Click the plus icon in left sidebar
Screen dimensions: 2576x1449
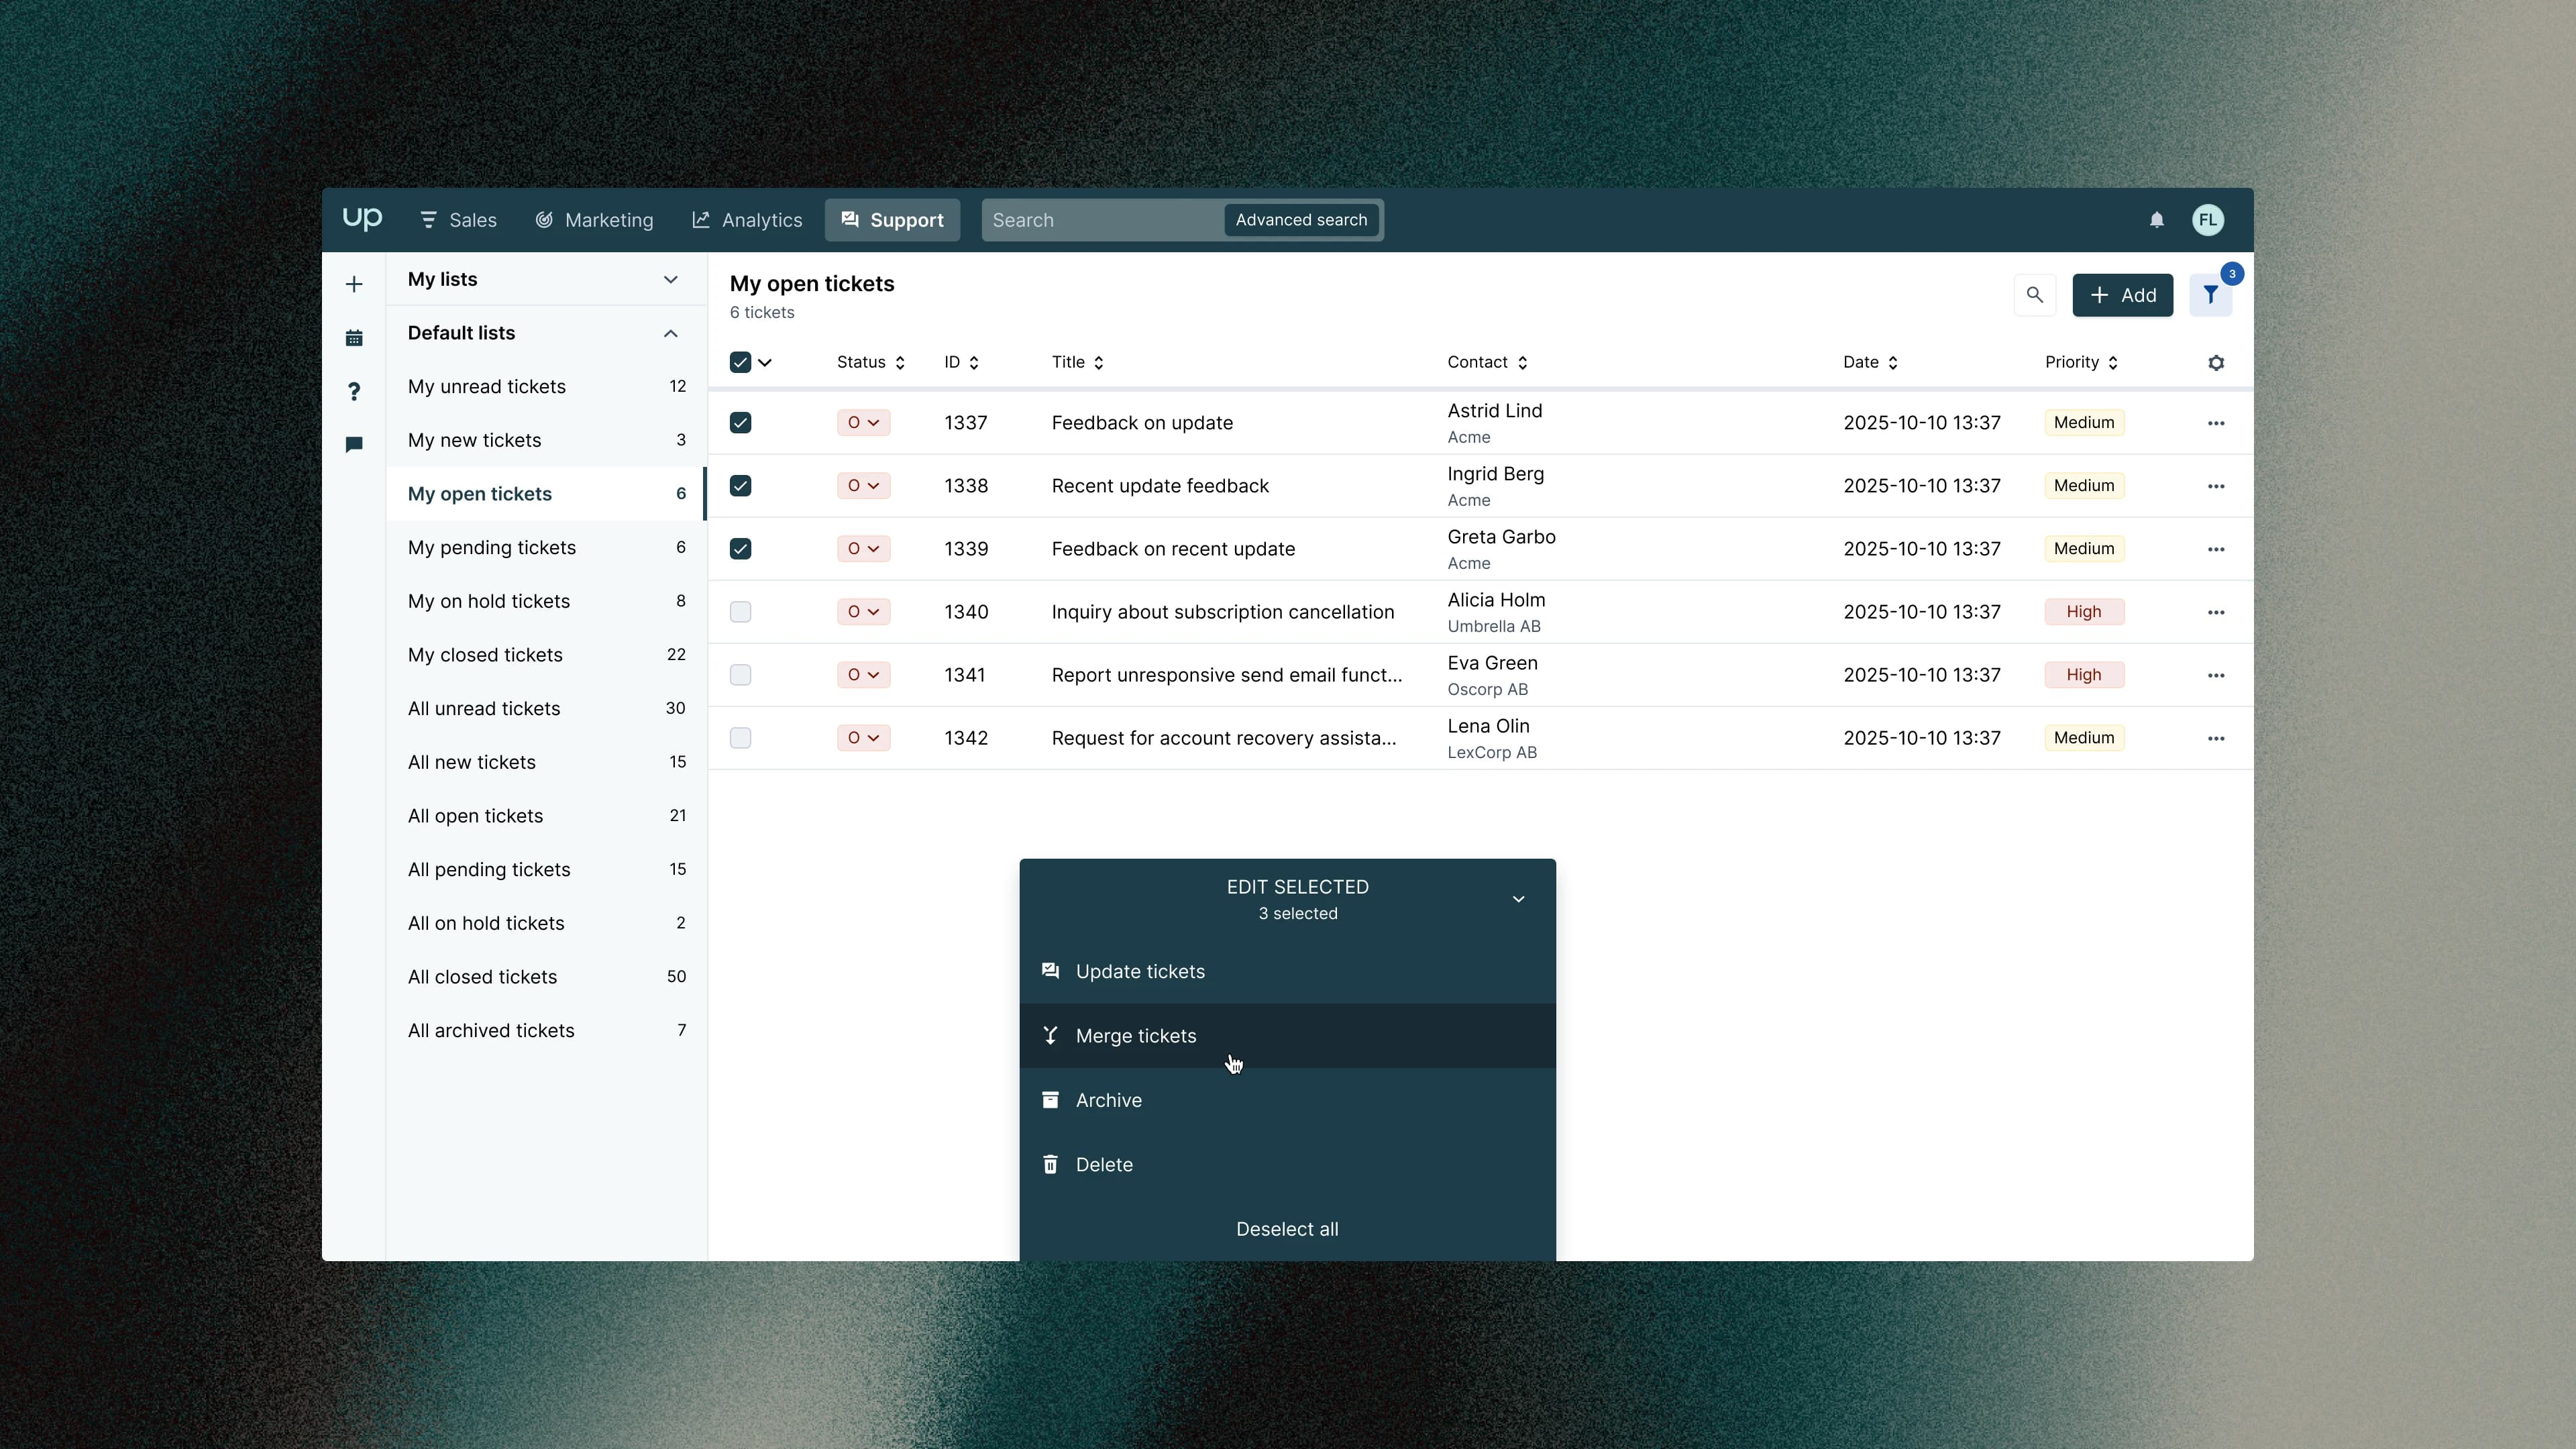(x=354, y=285)
